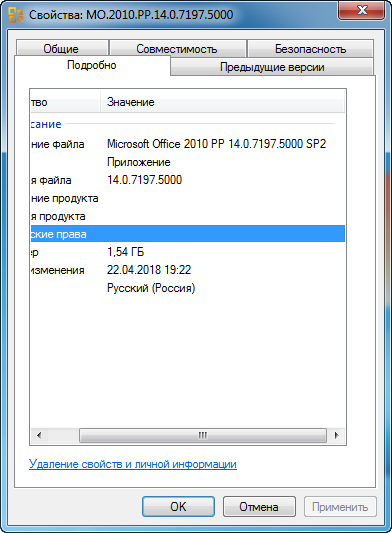This screenshot has height=533, width=392.
Task: Switch to the Общие tab
Action: (62, 49)
